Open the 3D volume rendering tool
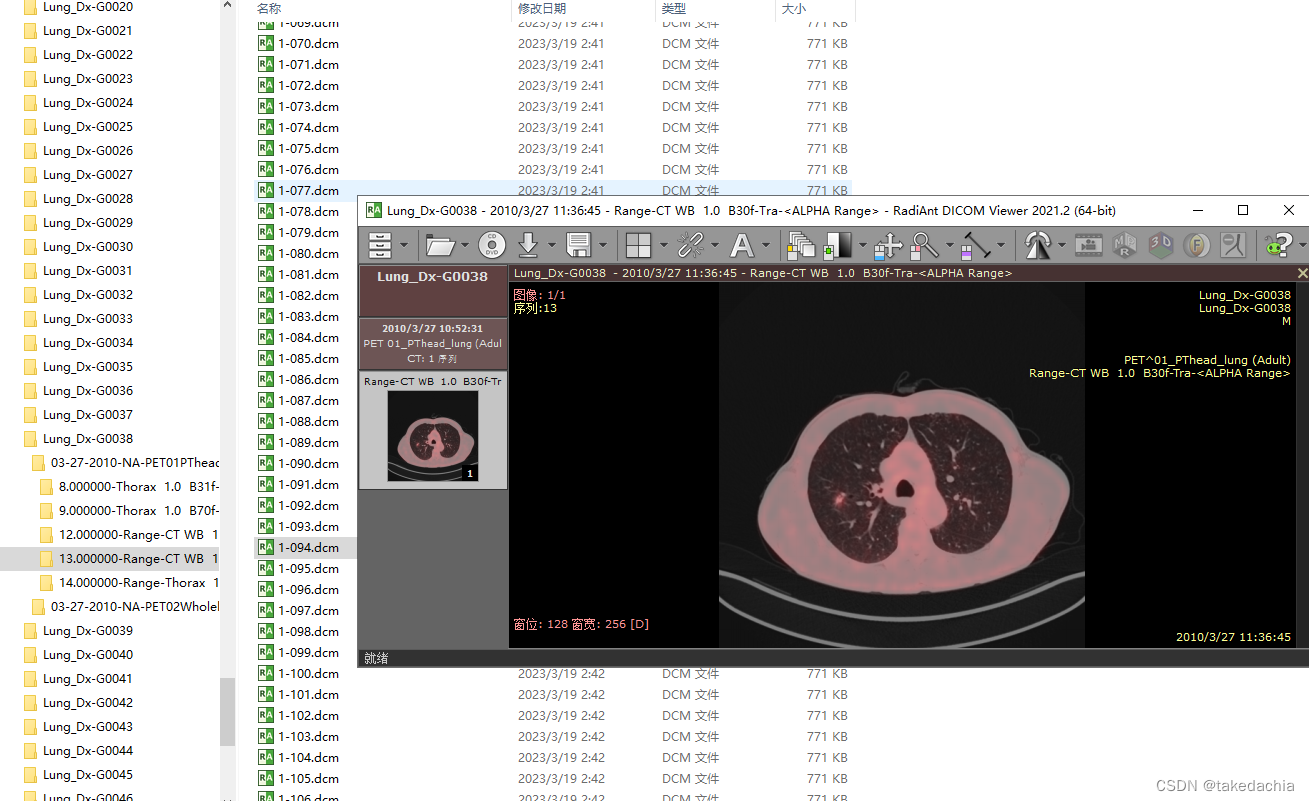1309x801 pixels. pos(1160,245)
